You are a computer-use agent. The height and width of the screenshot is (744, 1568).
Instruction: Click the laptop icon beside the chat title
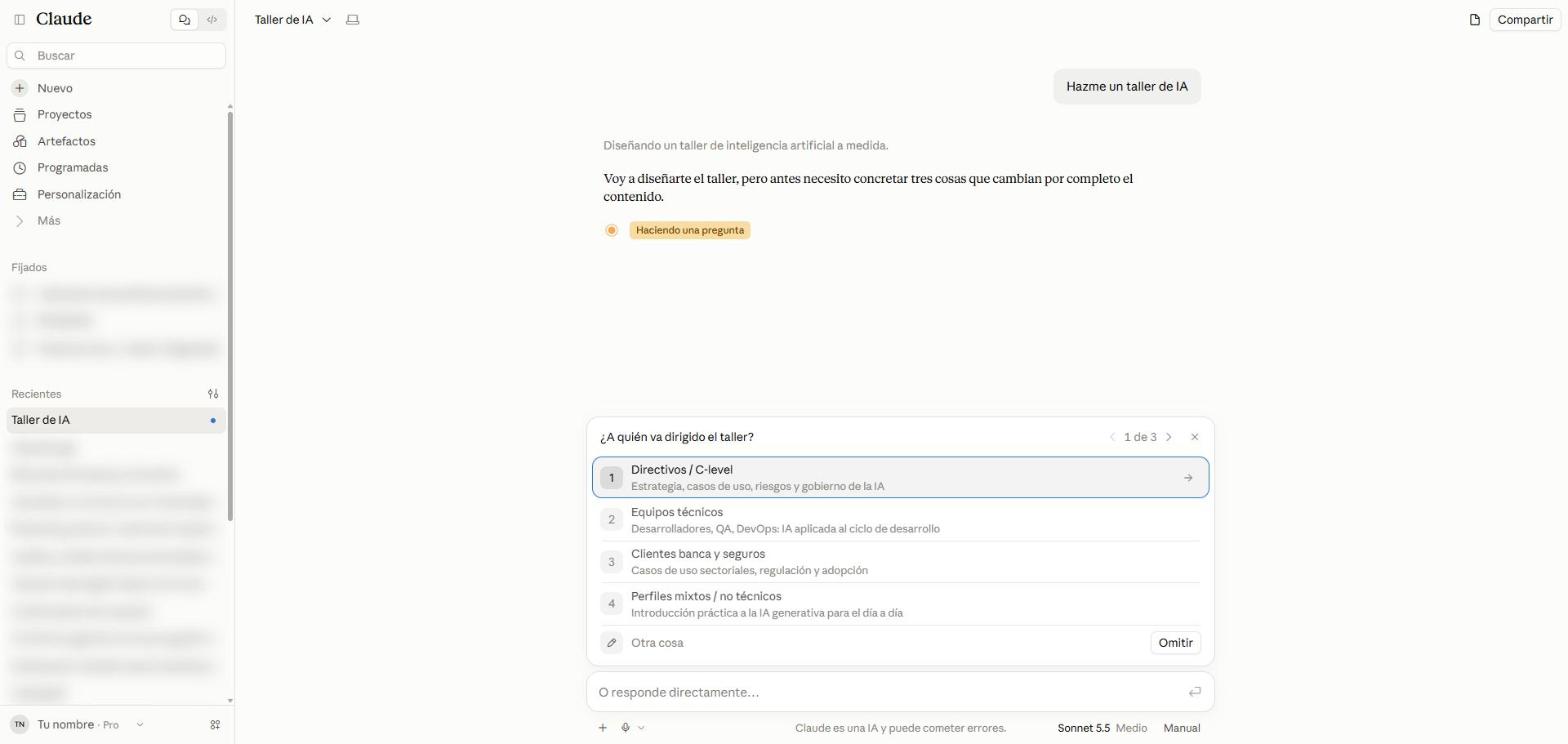click(x=352, y=20)
